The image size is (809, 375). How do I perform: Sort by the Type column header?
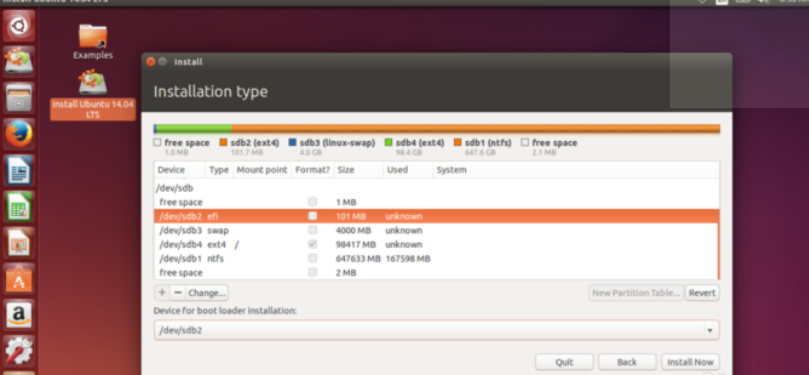pos(219,170)
